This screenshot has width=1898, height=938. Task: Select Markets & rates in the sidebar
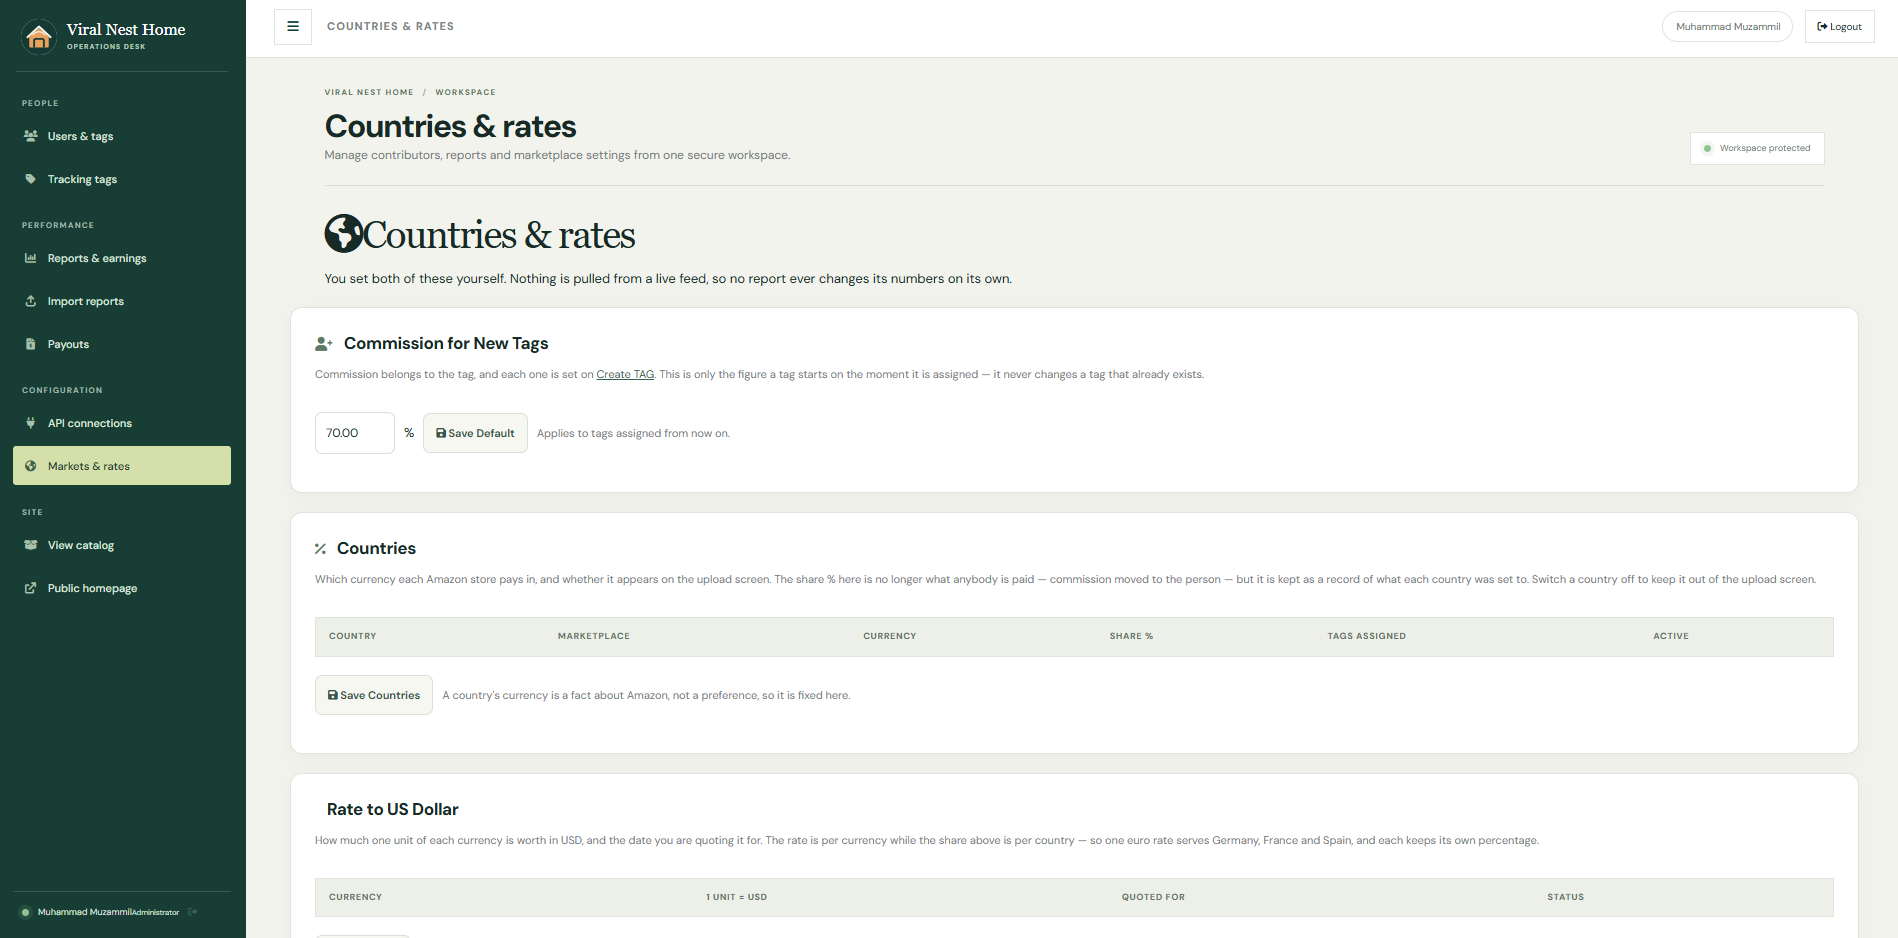[x=122, y=466]
